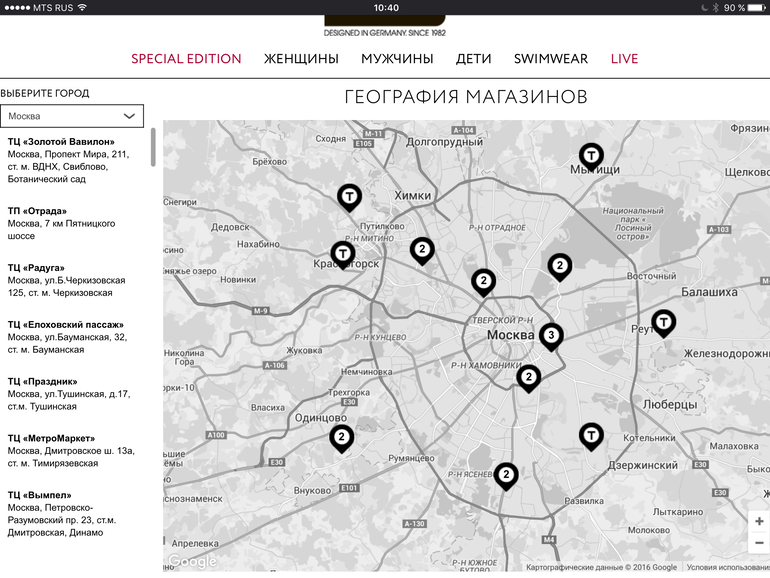Select the cluster pin near Р-Н Ясенево
770x578 pixels.
(x=506, y=475)
